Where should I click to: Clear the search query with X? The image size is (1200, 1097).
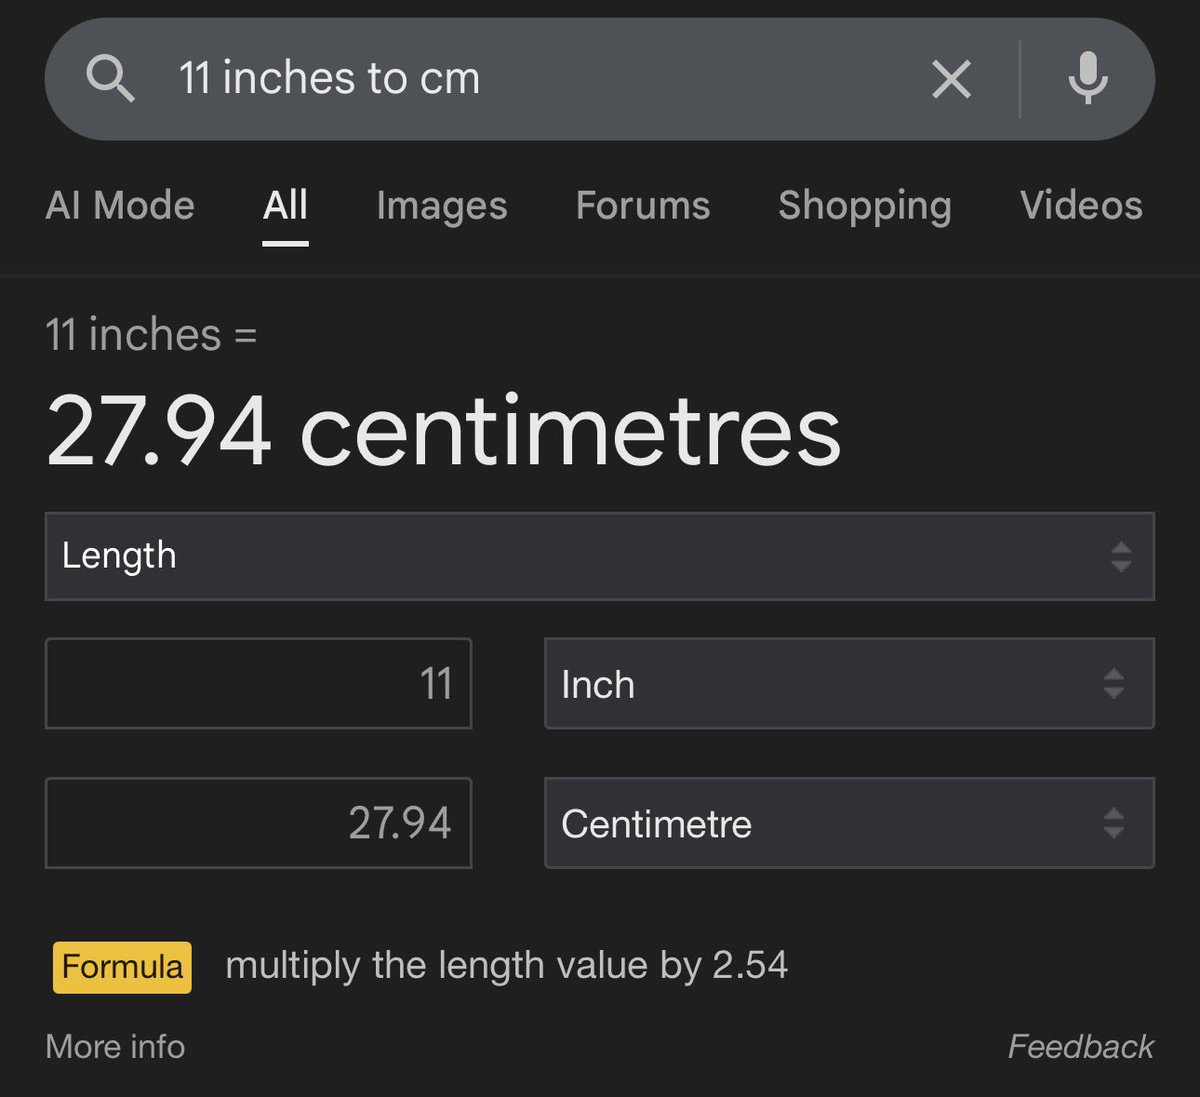[951, 79]
